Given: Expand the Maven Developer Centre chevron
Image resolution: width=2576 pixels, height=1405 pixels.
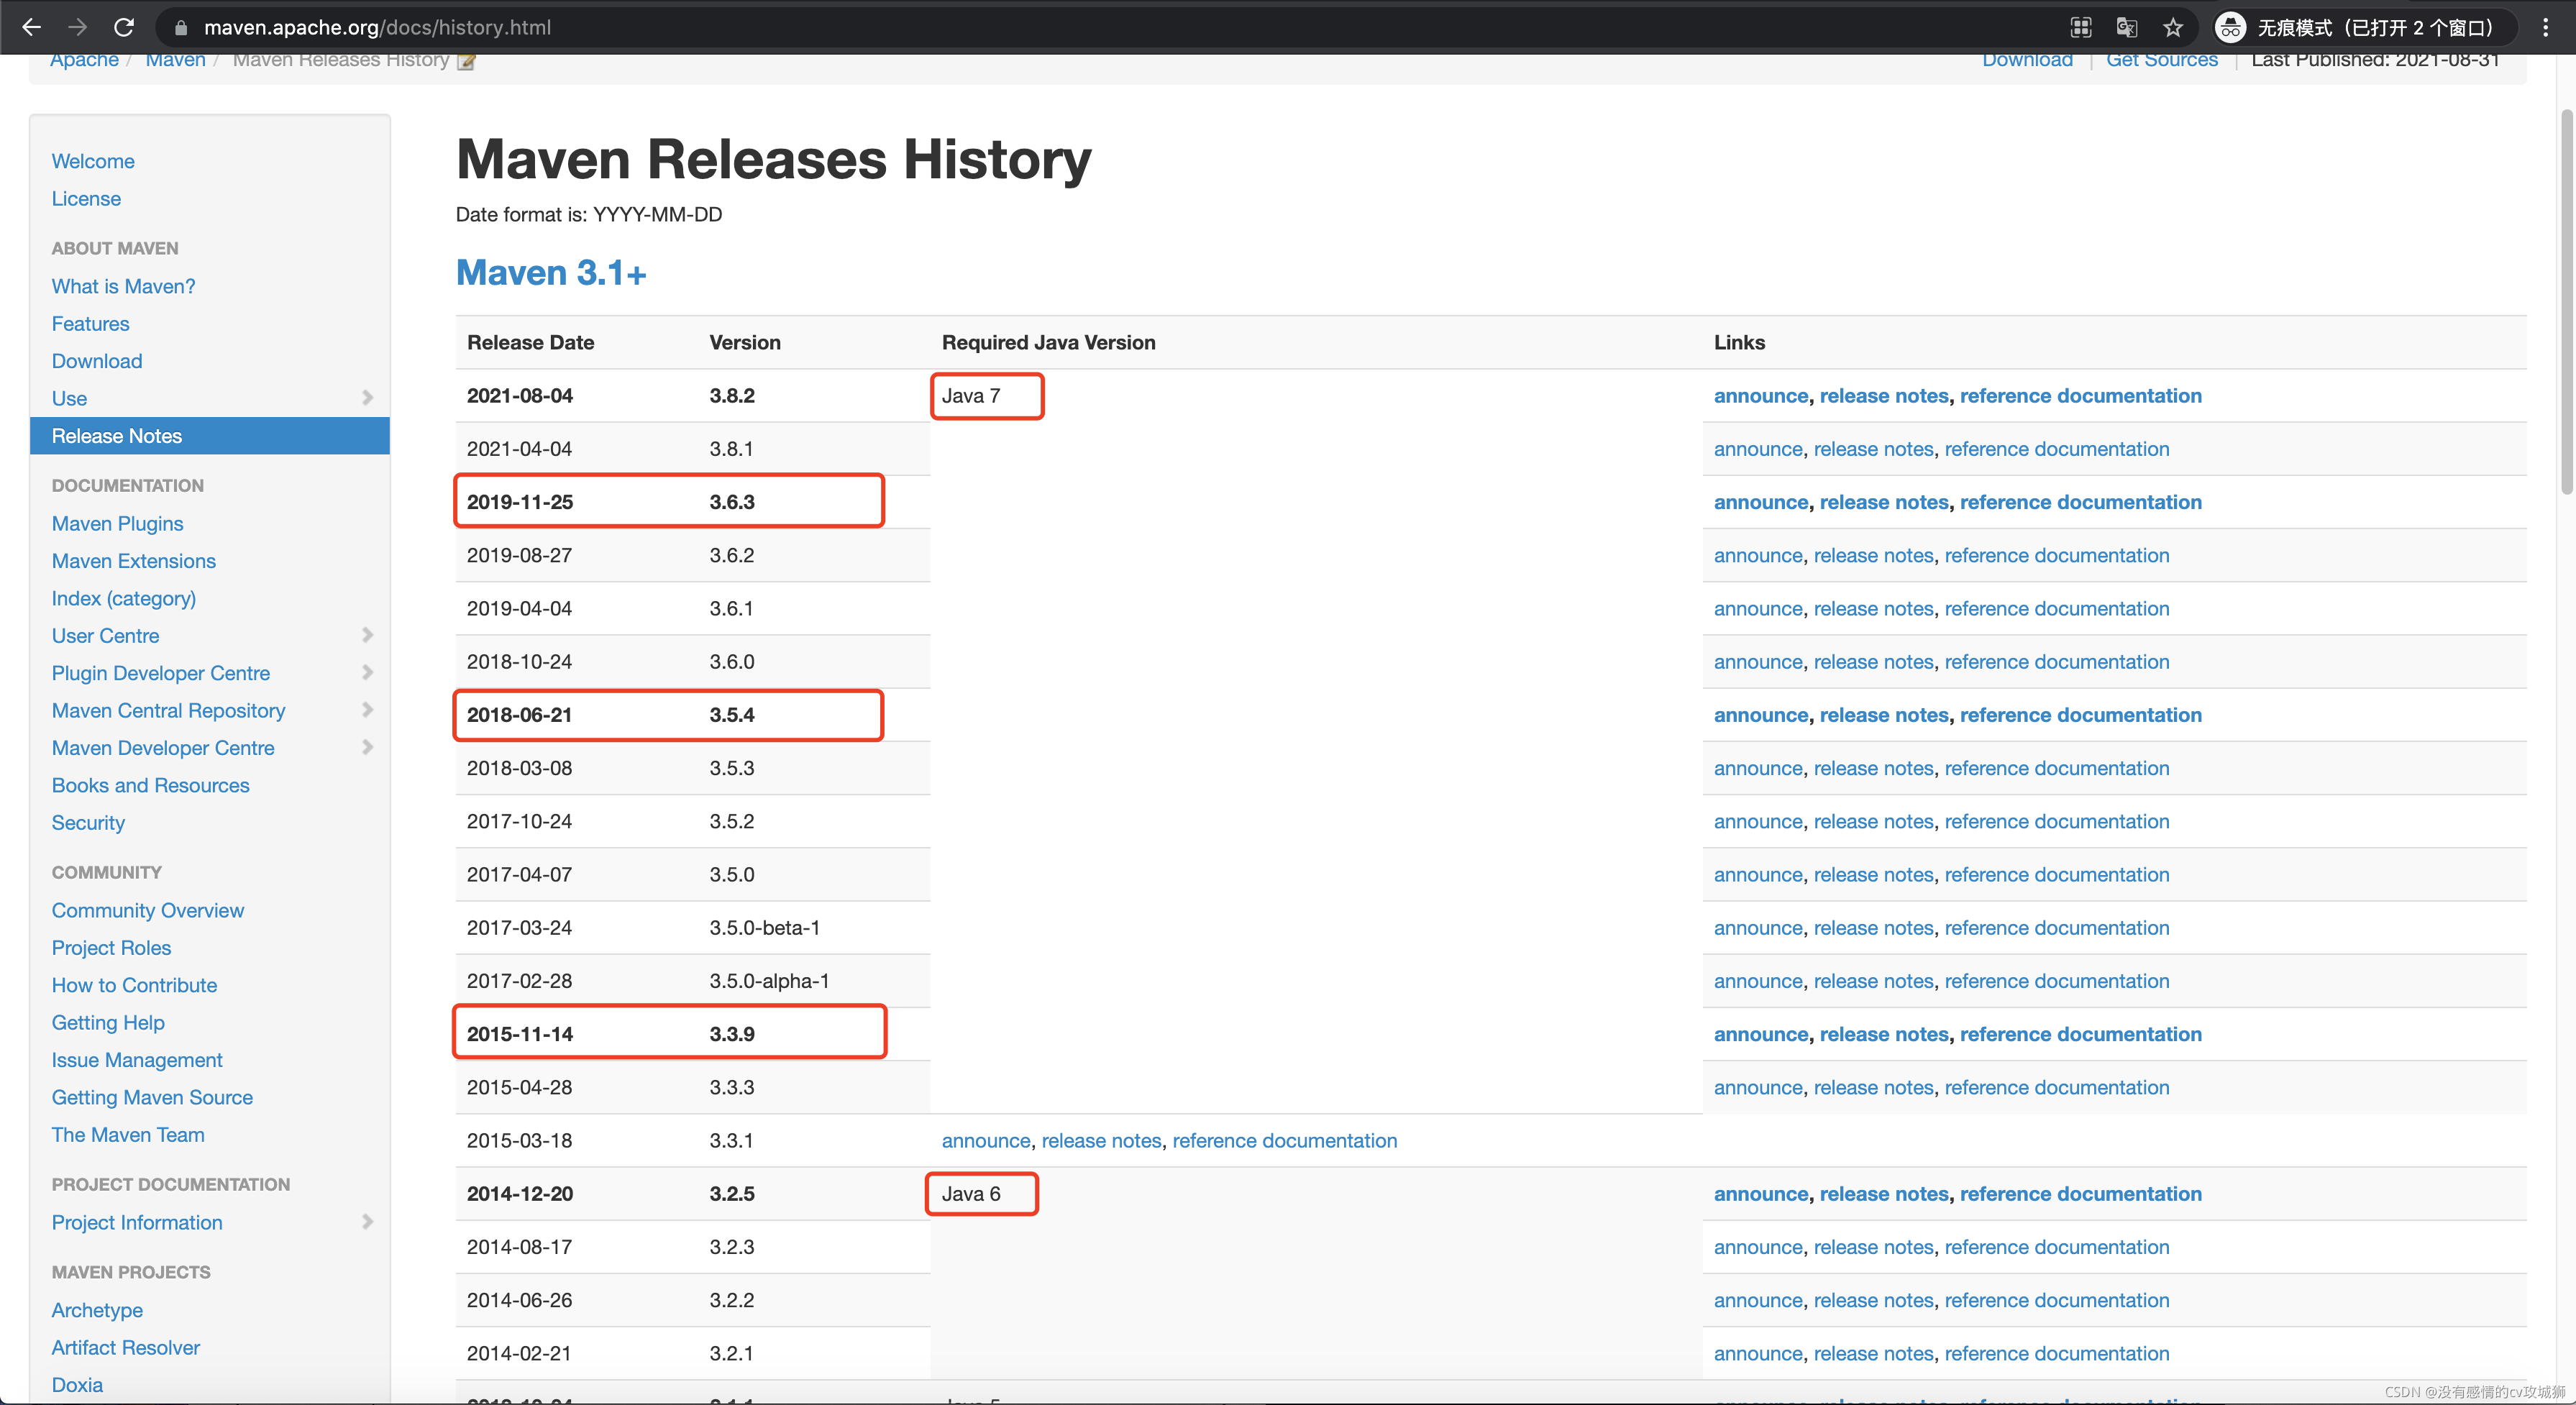Looking at the screenshot, I should point(367,747).
